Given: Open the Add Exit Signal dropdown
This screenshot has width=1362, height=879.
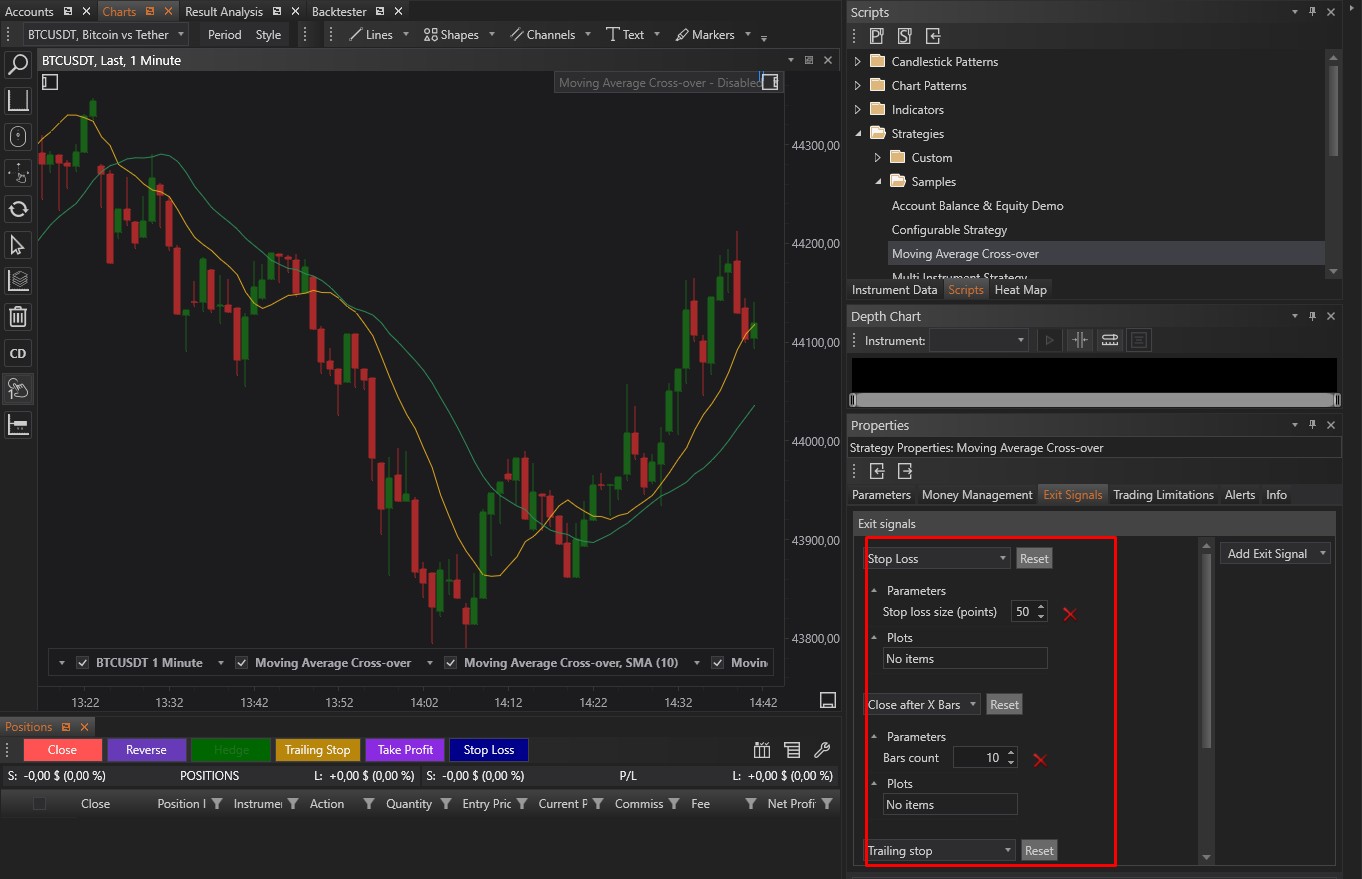Looking at the screenshot, I should coord(1275,554).
